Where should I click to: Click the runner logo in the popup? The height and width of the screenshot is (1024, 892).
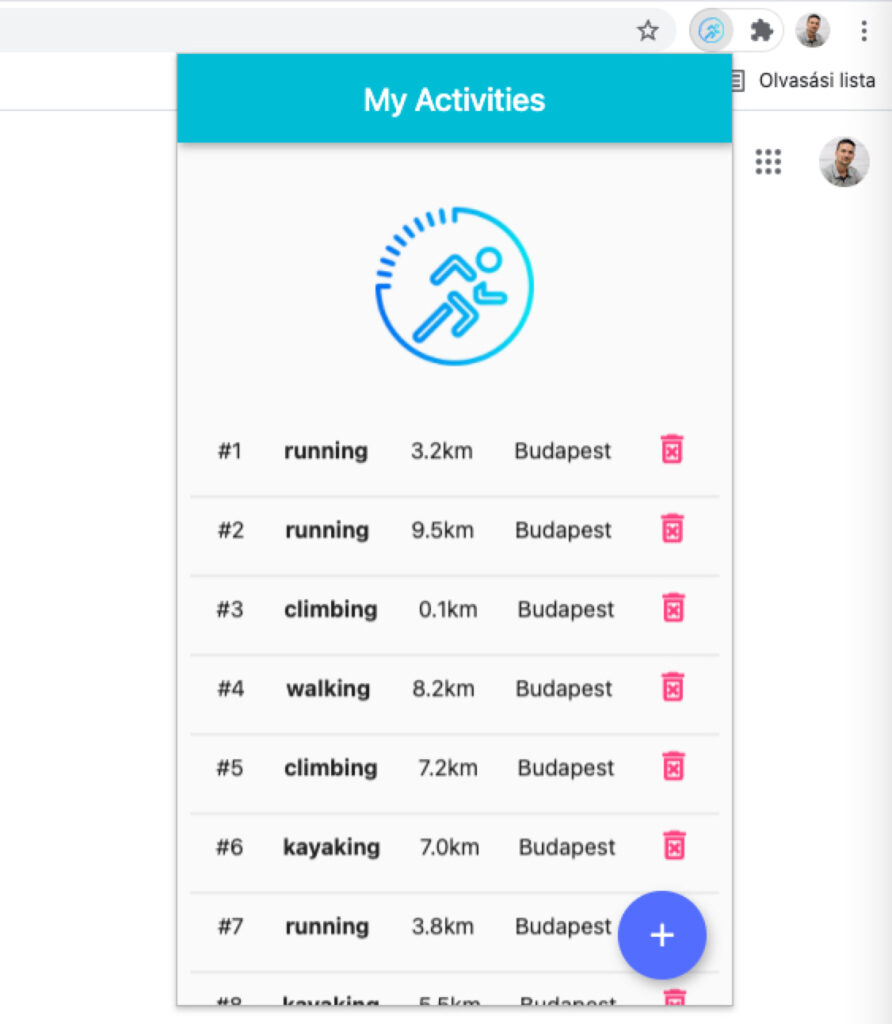[x=454, y=286]
